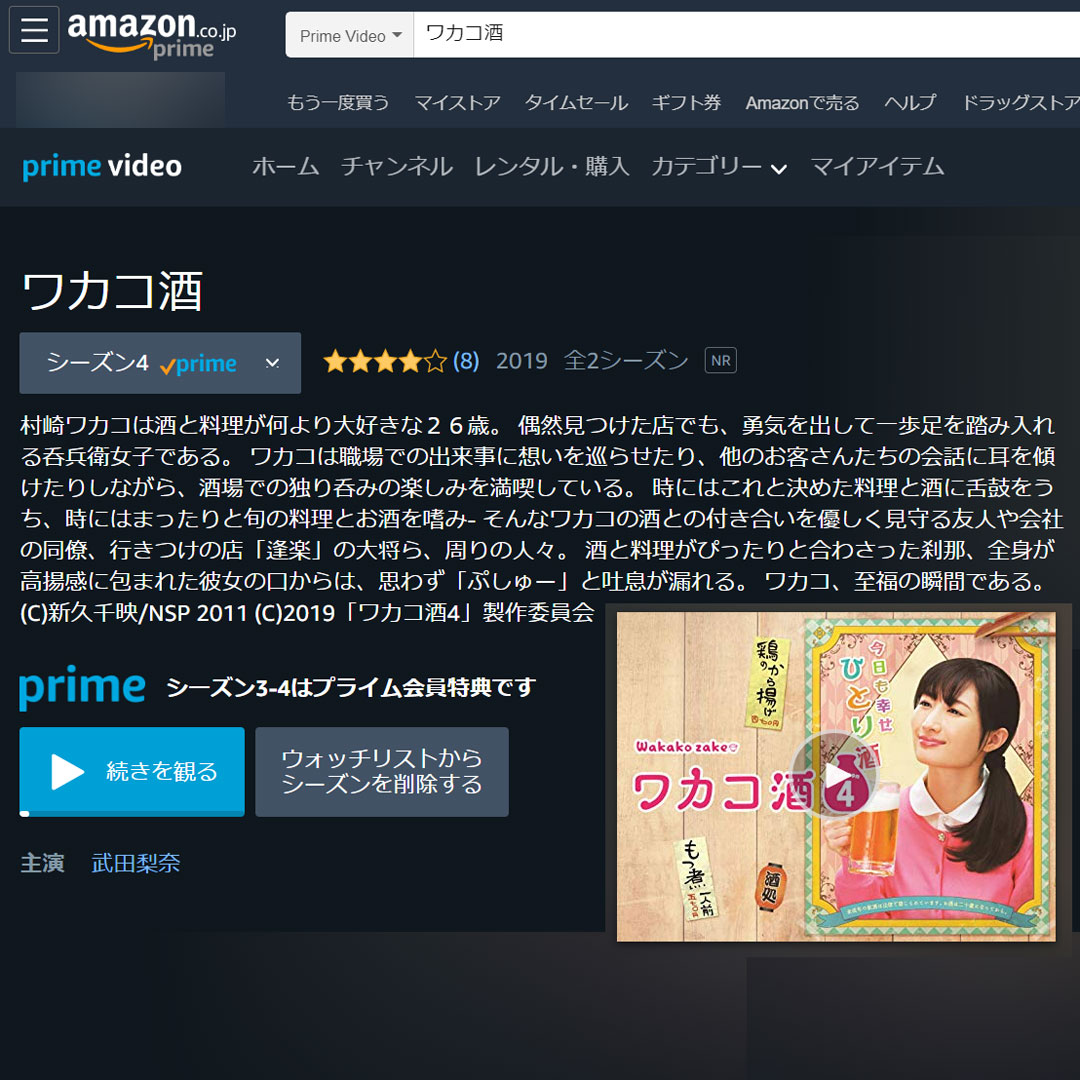
Task: Open the 武田梨奈 actor link
Action: [136, 863]
